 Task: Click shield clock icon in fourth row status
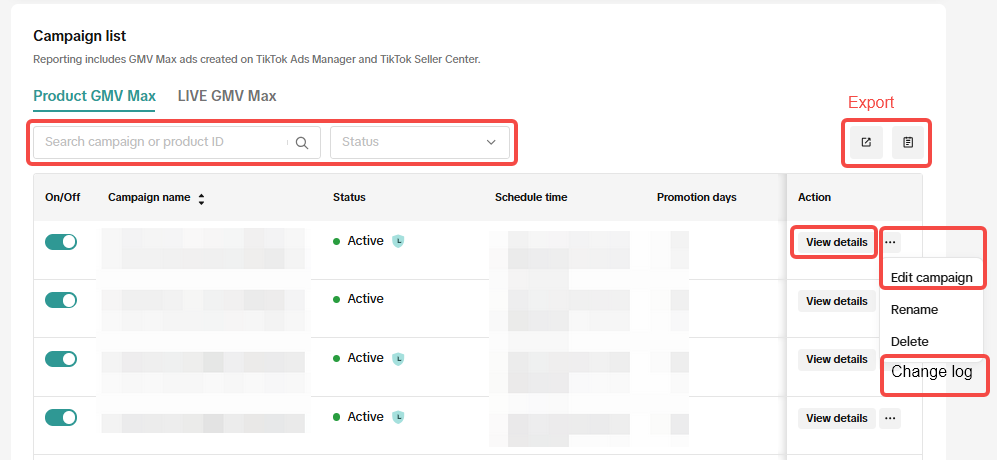(x=398, y=417)
